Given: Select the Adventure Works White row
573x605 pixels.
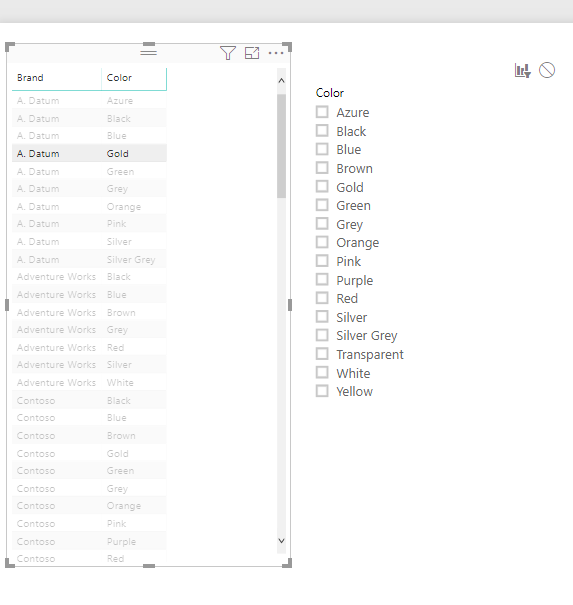Looking at the screenshot, I should click(x=90, y=383).
